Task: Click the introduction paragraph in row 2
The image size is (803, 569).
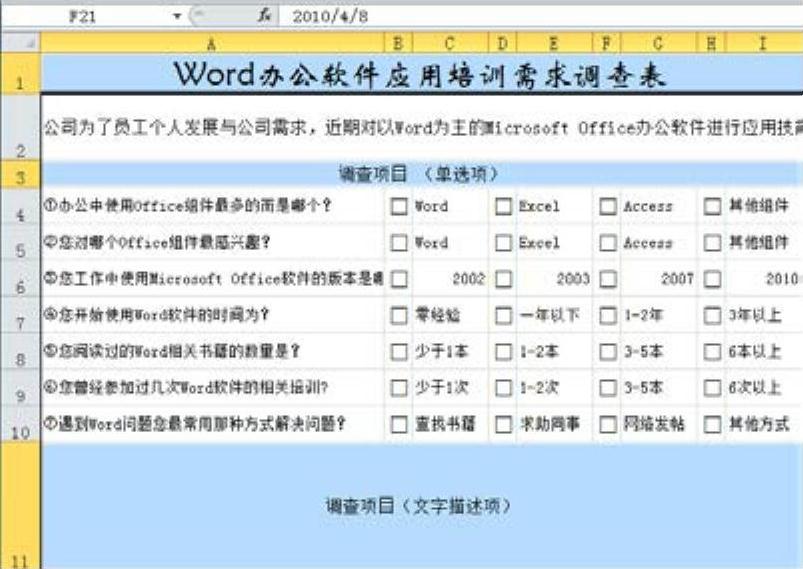Action: point(422,128)
